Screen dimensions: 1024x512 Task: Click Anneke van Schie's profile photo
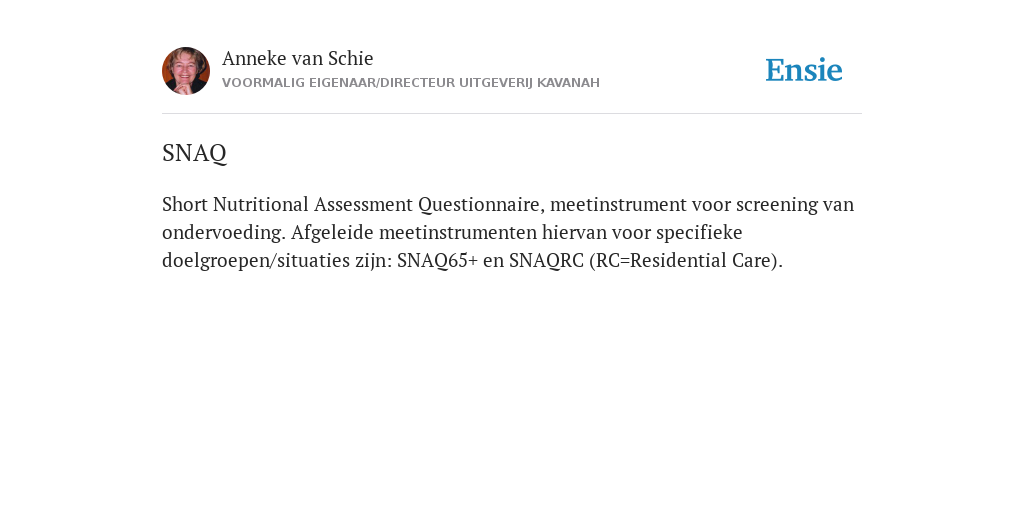click(186, 71)
